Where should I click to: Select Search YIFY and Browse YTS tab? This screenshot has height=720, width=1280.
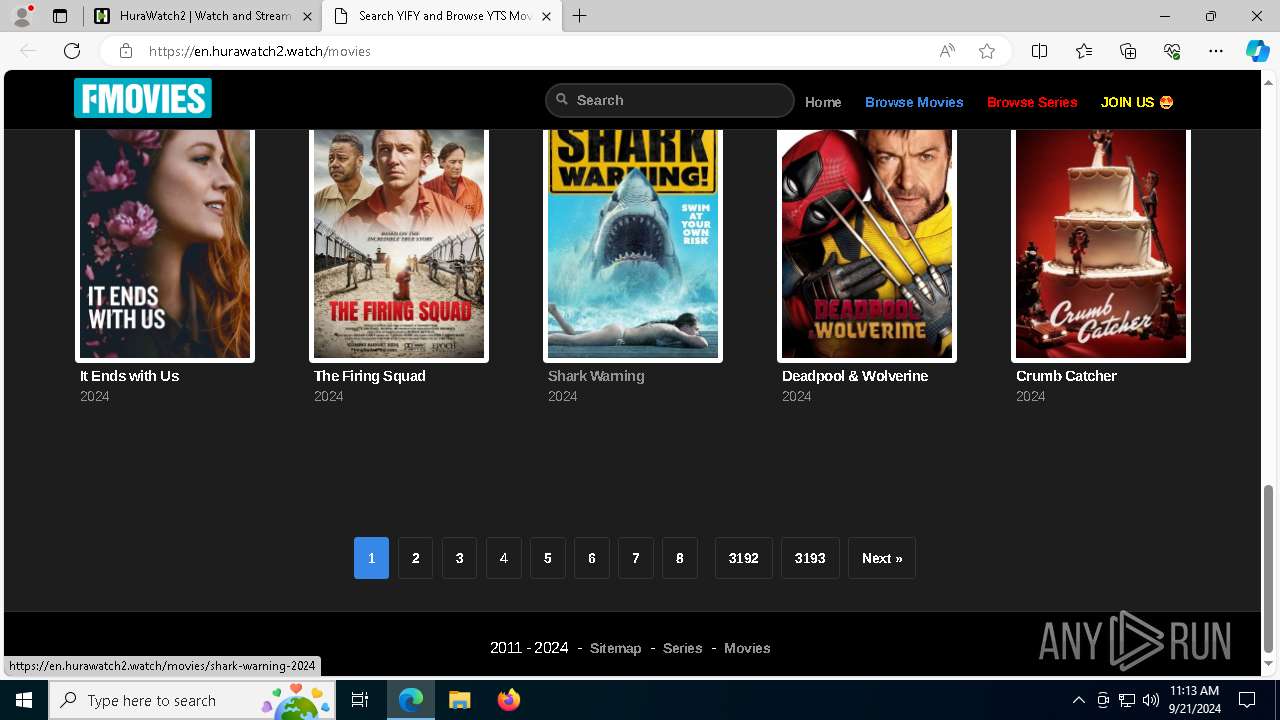[x=441, y=16]
